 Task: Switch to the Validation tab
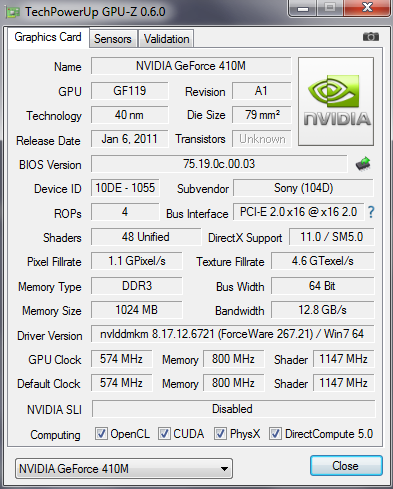click(x=166, y=39)
